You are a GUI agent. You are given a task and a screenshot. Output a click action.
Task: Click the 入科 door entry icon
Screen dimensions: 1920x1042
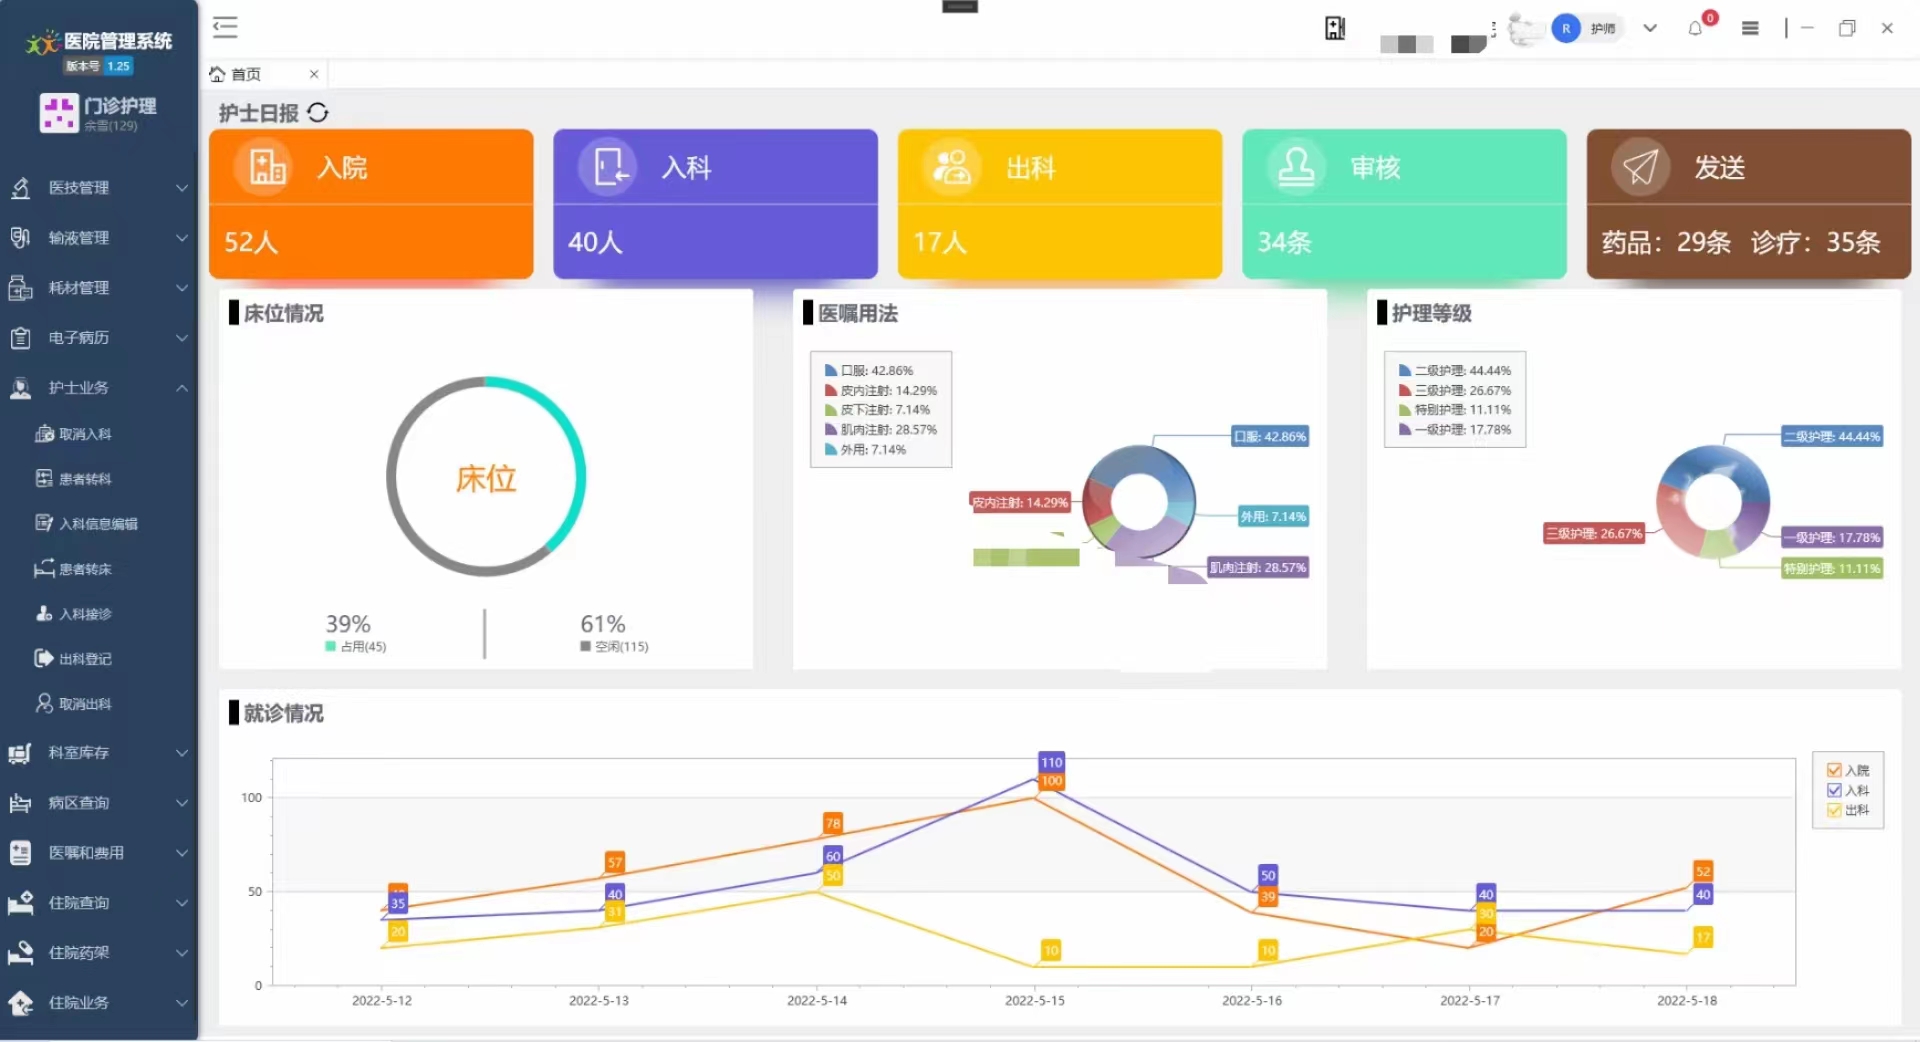609,167
